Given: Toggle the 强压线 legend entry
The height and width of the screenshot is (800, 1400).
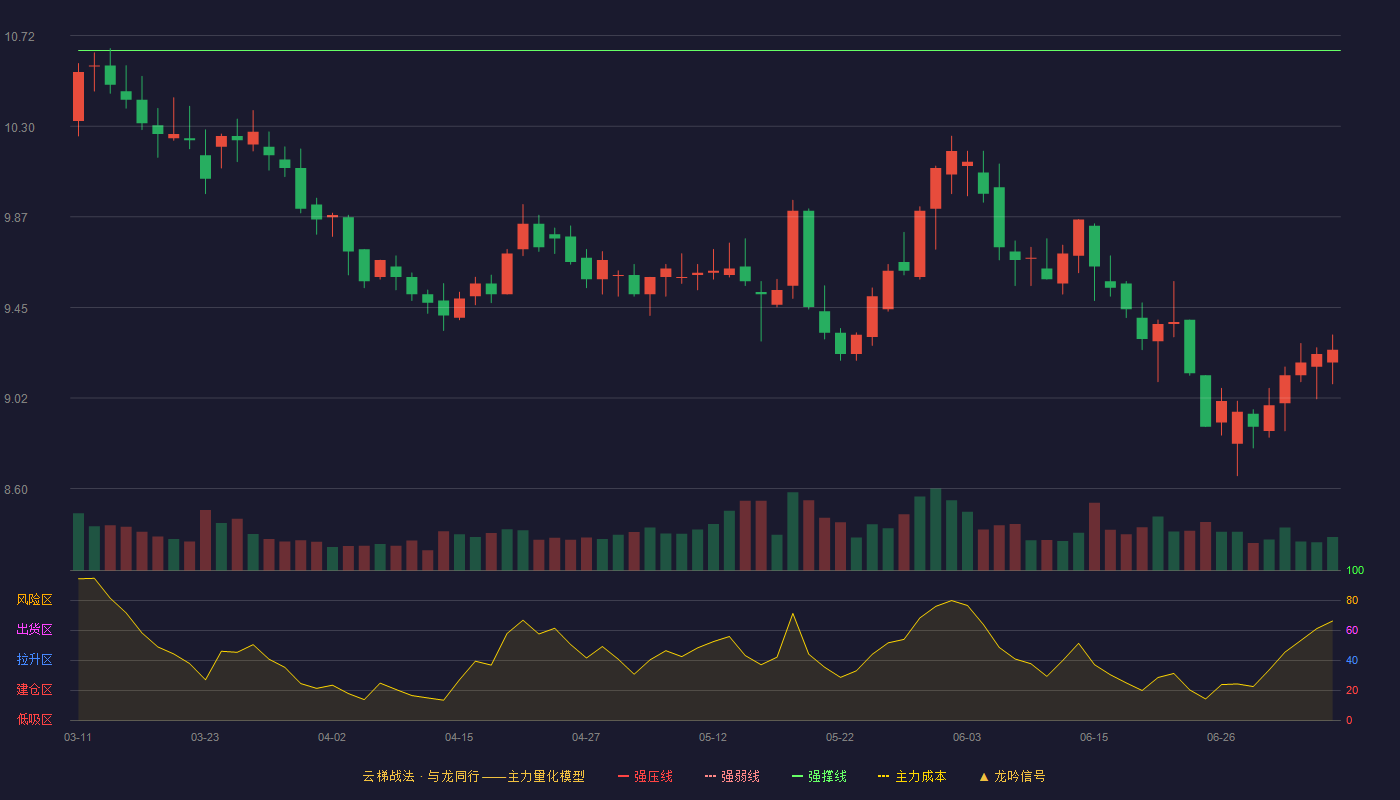Looking at the screenshot, I should click(645, 776).
